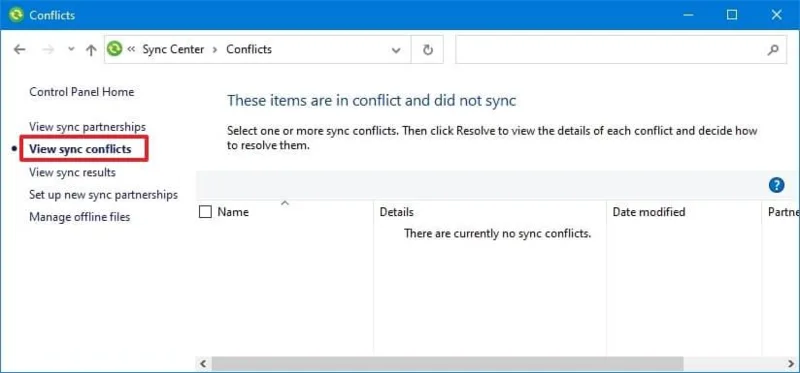Open the address bar history dropdown
800x373 pixels.
(x=396, y=50)
